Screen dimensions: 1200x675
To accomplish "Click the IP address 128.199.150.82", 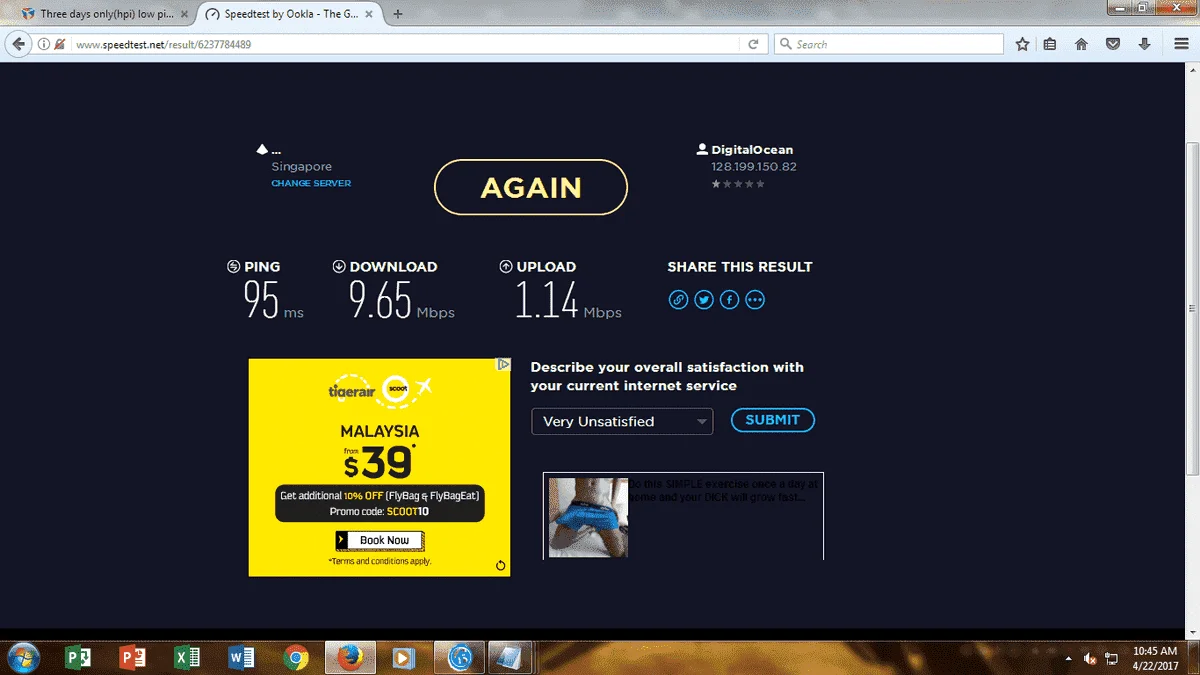I will pos(754,167).
